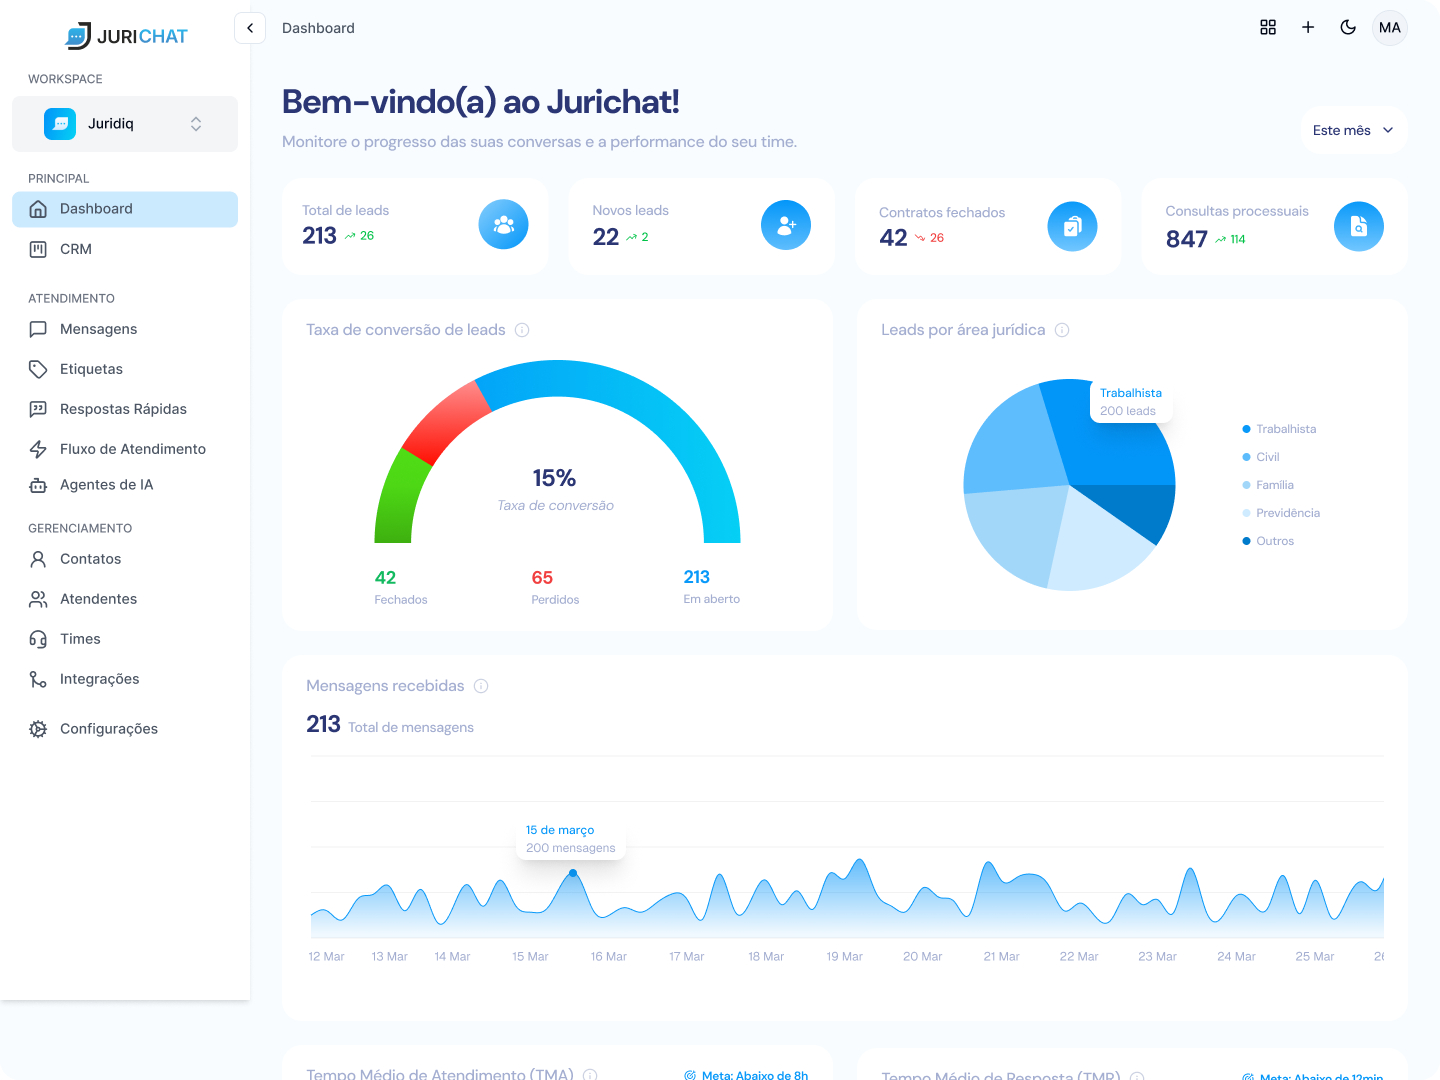Click info icon beside Taxa de conversão de leads
Viewport: 1440px width, 1080px height.
(522, 330)
